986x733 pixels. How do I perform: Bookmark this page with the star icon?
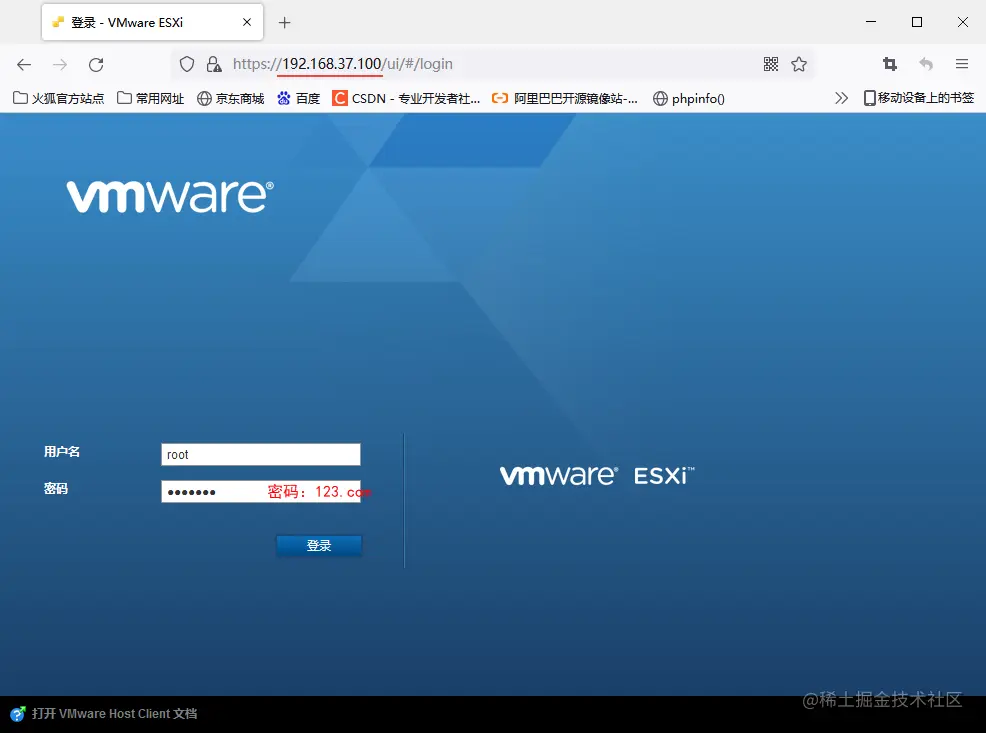[x=799, y=64]
